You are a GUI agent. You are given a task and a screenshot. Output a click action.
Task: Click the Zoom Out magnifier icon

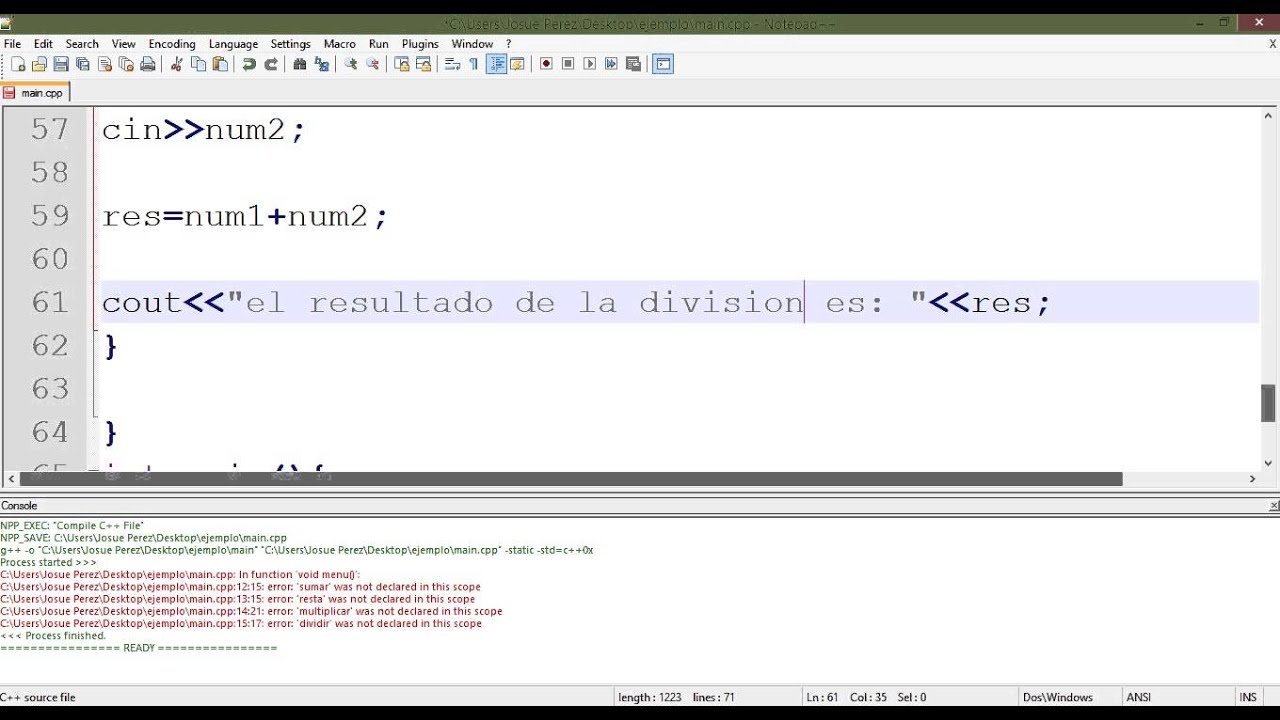373,64
